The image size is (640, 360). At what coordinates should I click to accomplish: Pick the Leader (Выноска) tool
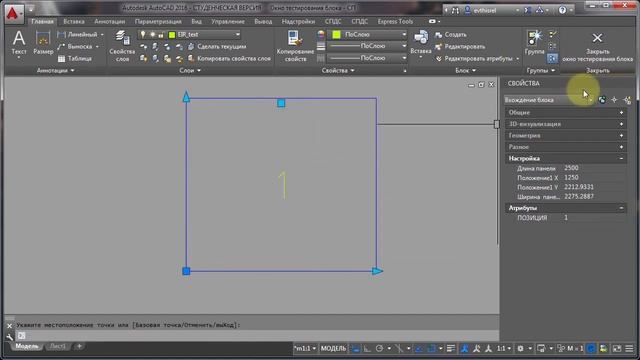(x=78, y=47)
